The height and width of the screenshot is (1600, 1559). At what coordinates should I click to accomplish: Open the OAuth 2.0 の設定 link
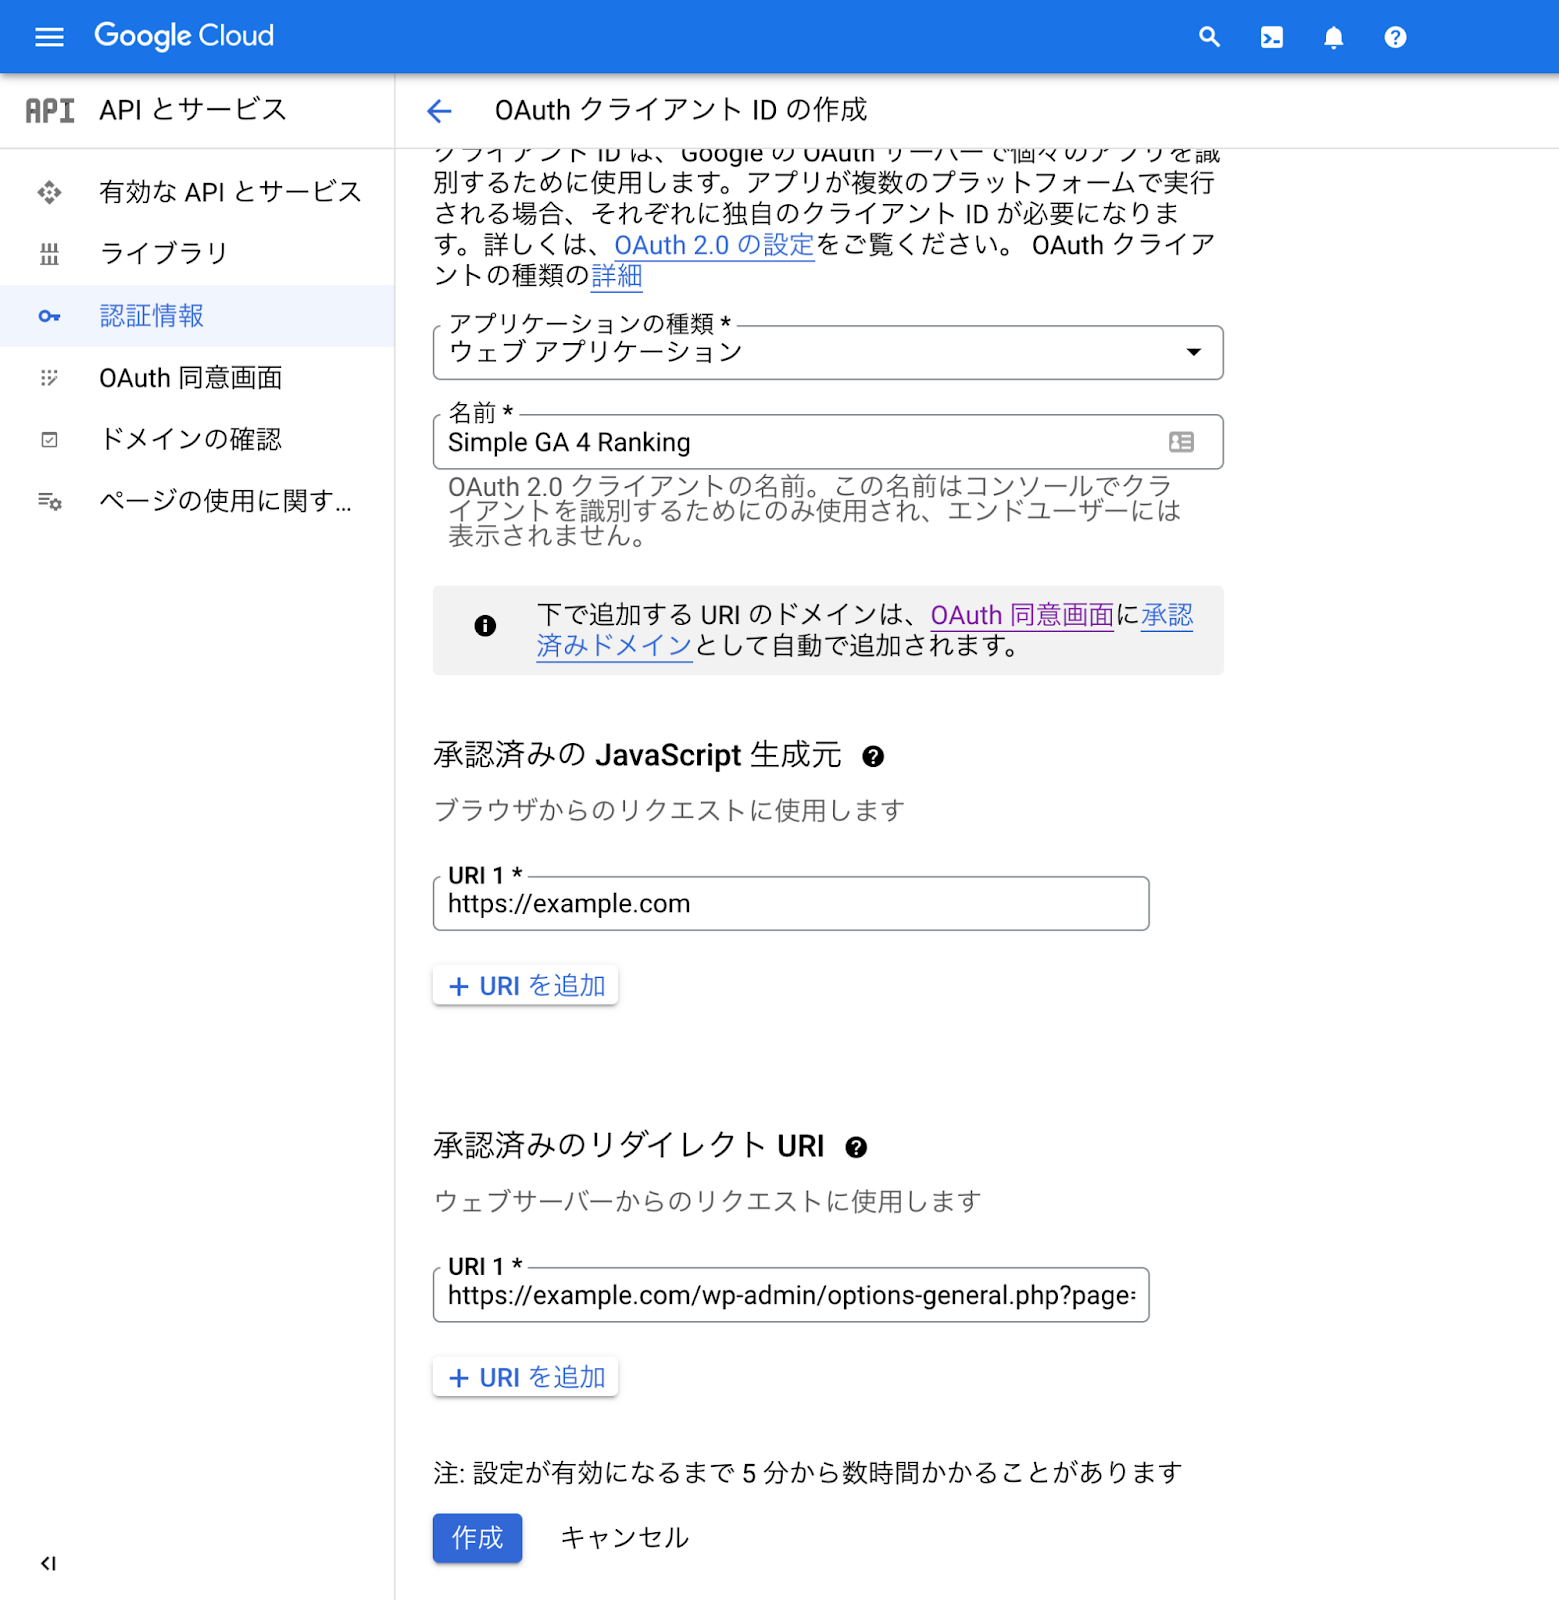(x=714, y=245)
